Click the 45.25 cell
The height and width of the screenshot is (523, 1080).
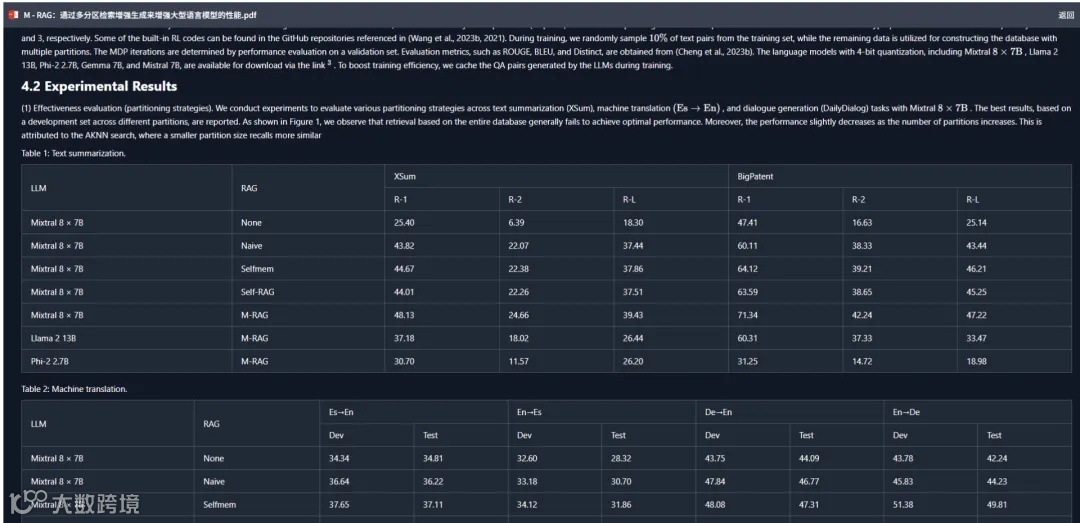(976, 292)
